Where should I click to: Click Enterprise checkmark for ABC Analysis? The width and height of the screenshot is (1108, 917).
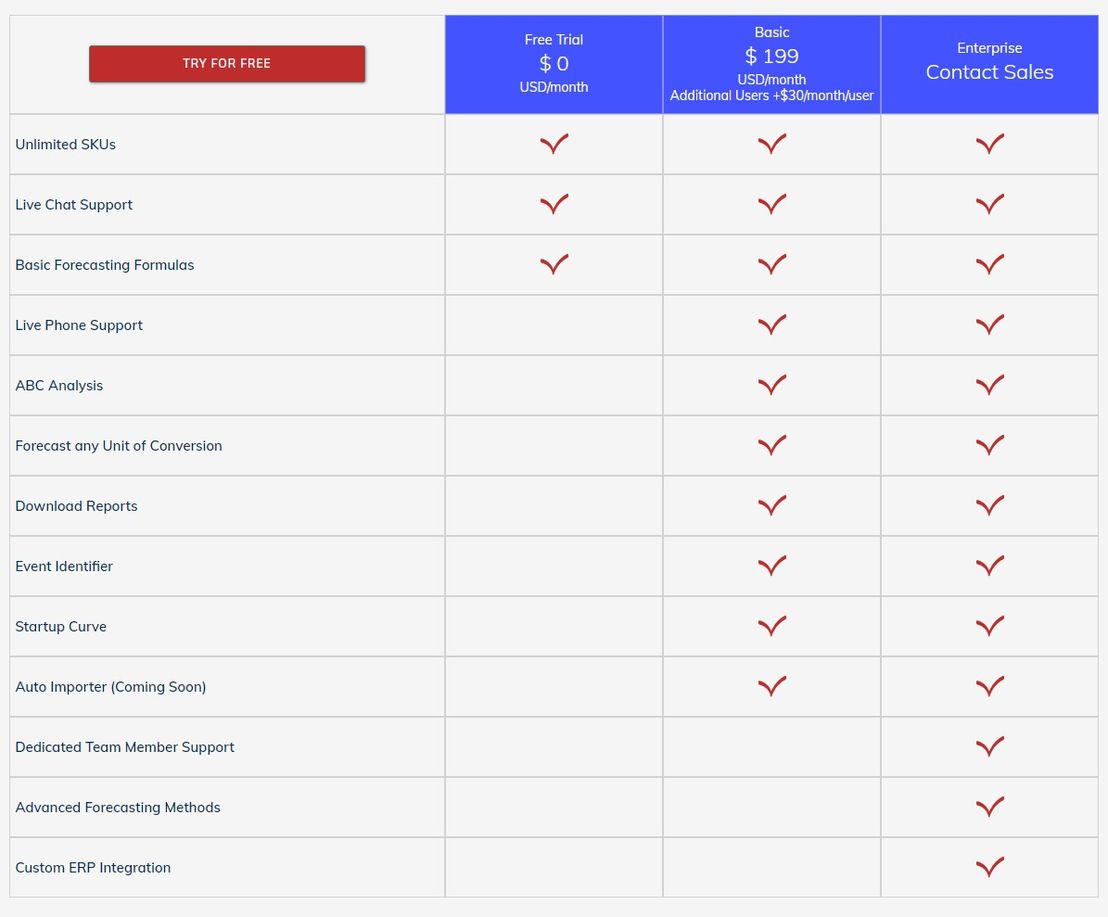click(x=989, y=384)
